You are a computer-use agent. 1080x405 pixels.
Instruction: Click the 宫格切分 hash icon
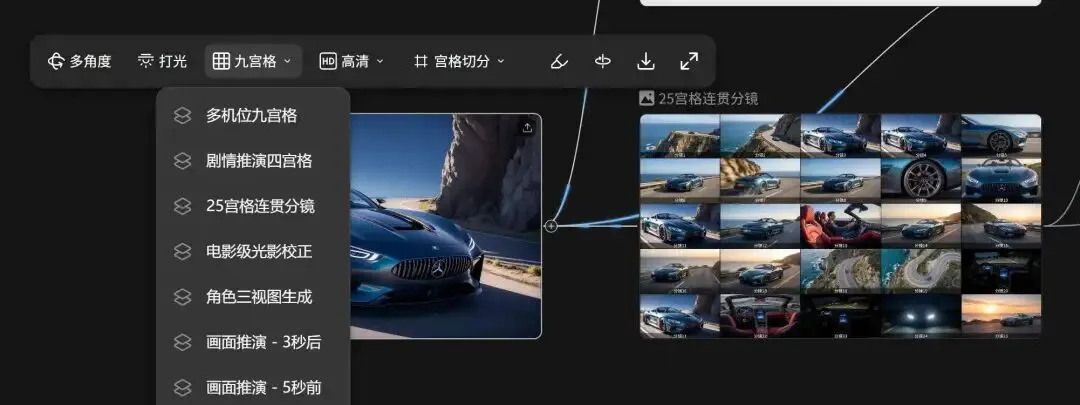pyautogui.click(x=420, y=61)
